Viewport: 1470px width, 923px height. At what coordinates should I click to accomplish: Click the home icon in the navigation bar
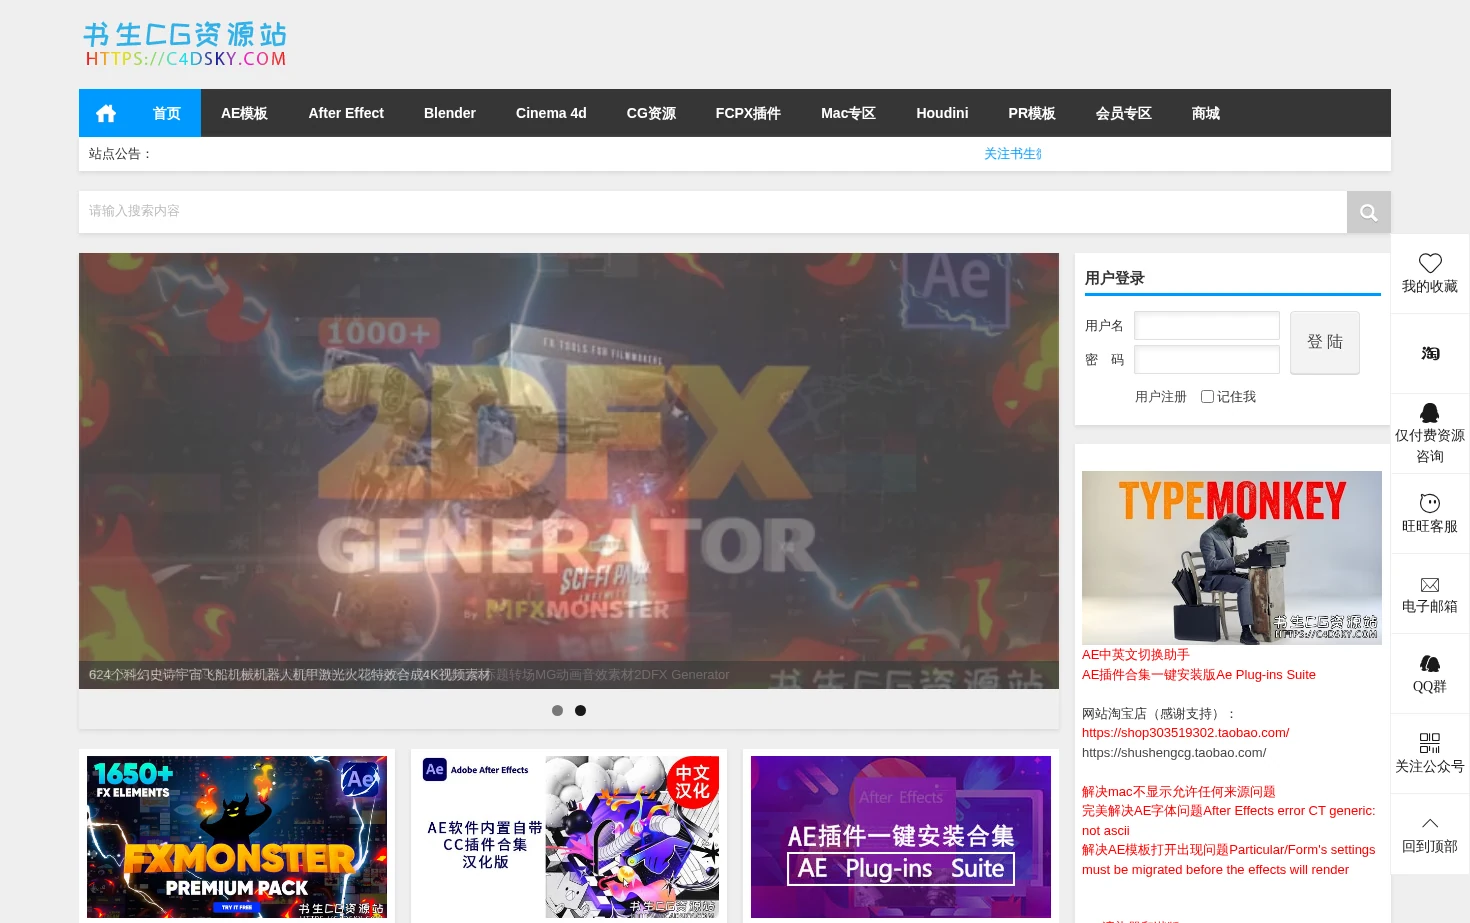point(106,113)
